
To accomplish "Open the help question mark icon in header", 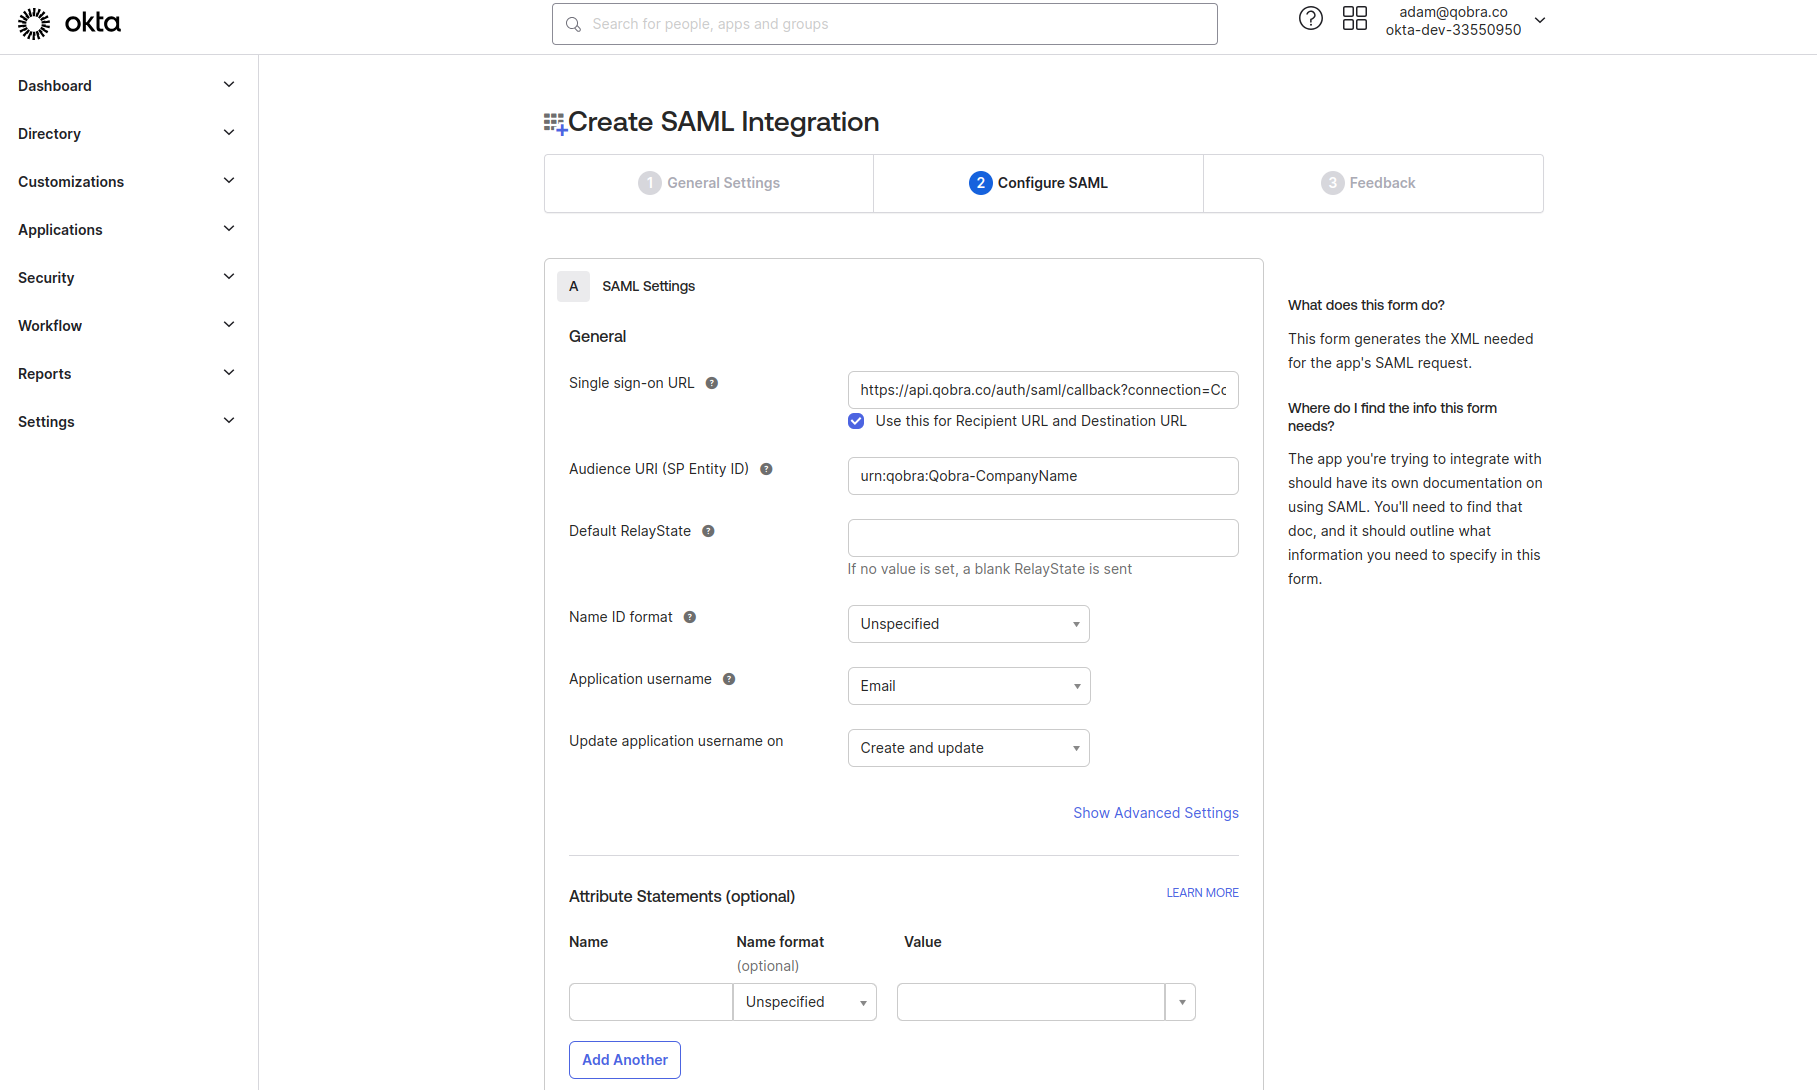I will 1311,18.
